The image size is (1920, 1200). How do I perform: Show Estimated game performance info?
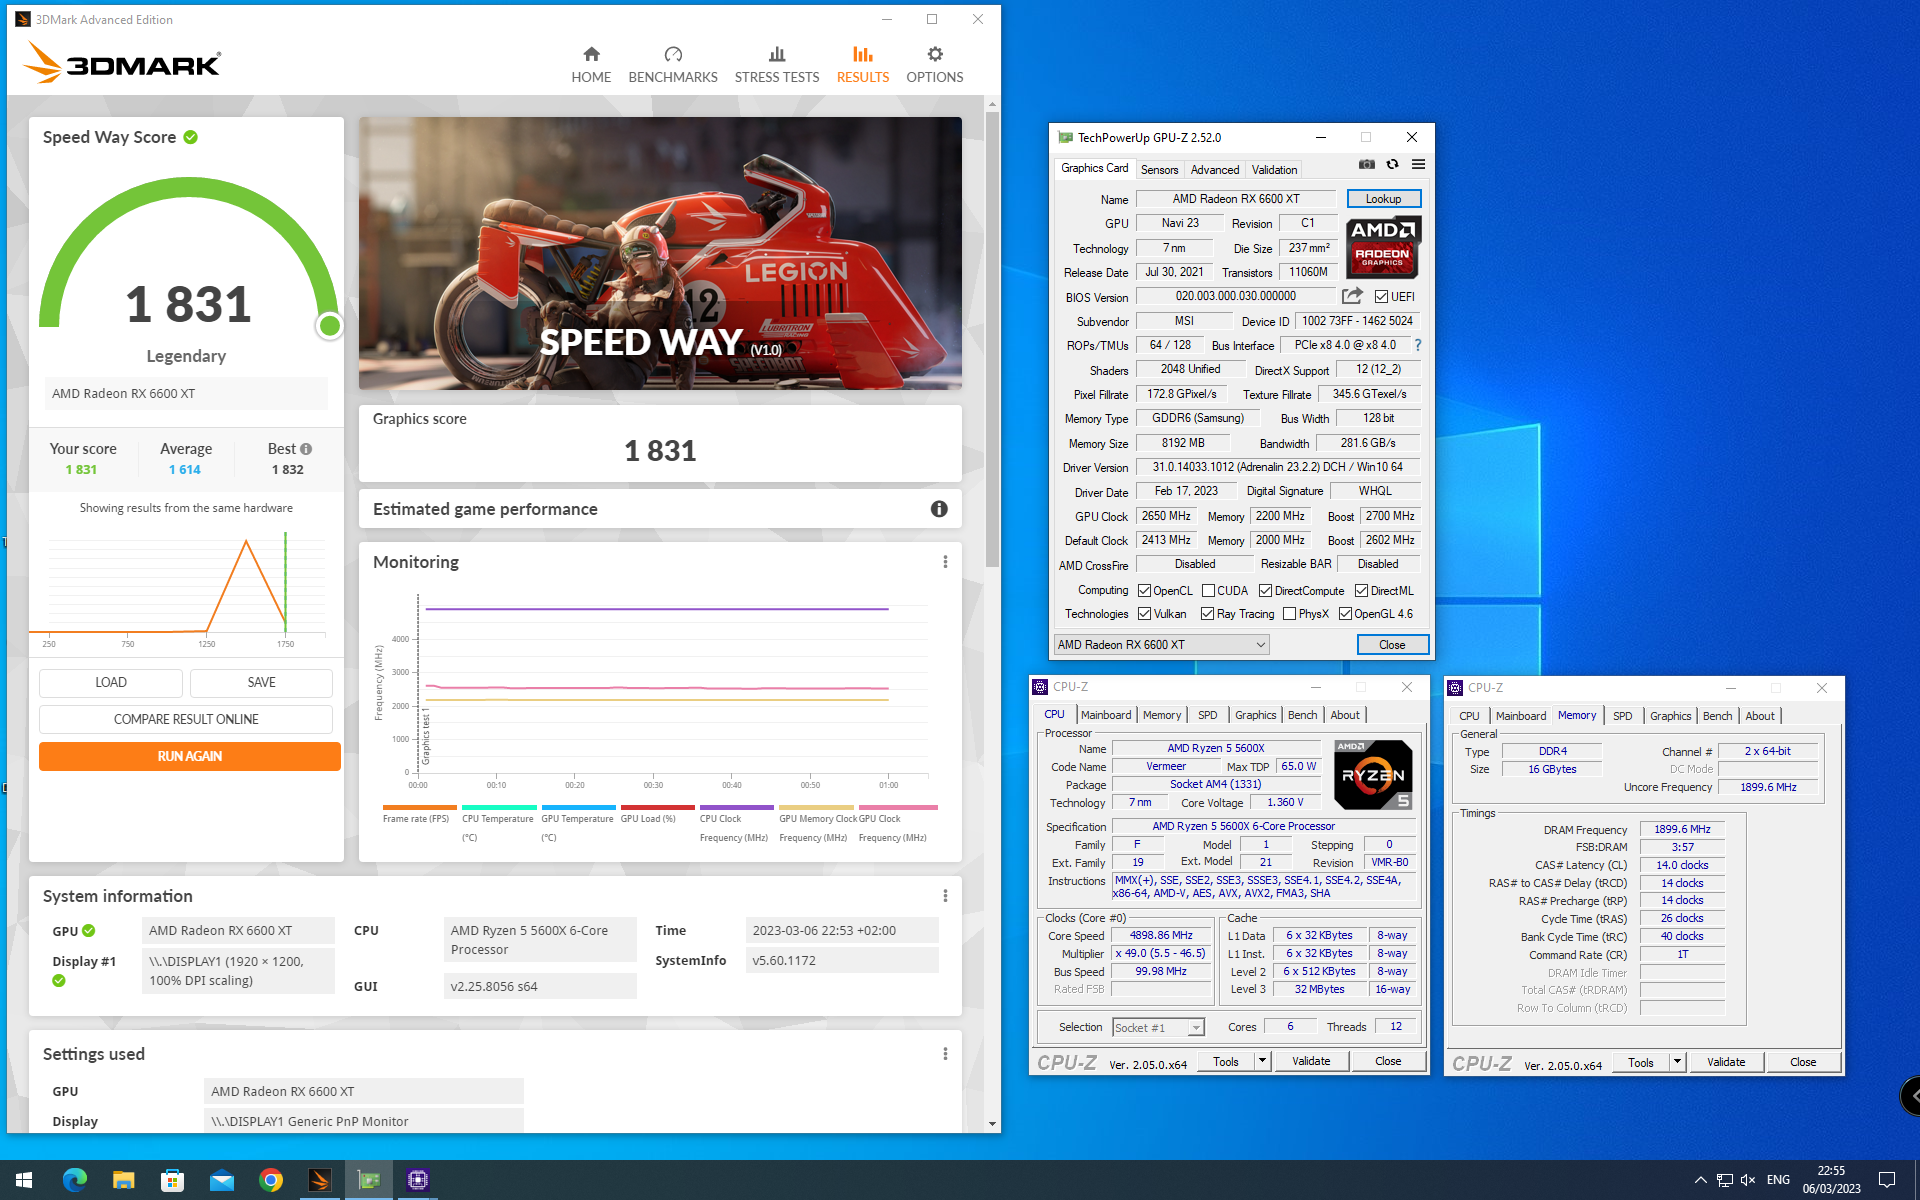coord(939,509)
